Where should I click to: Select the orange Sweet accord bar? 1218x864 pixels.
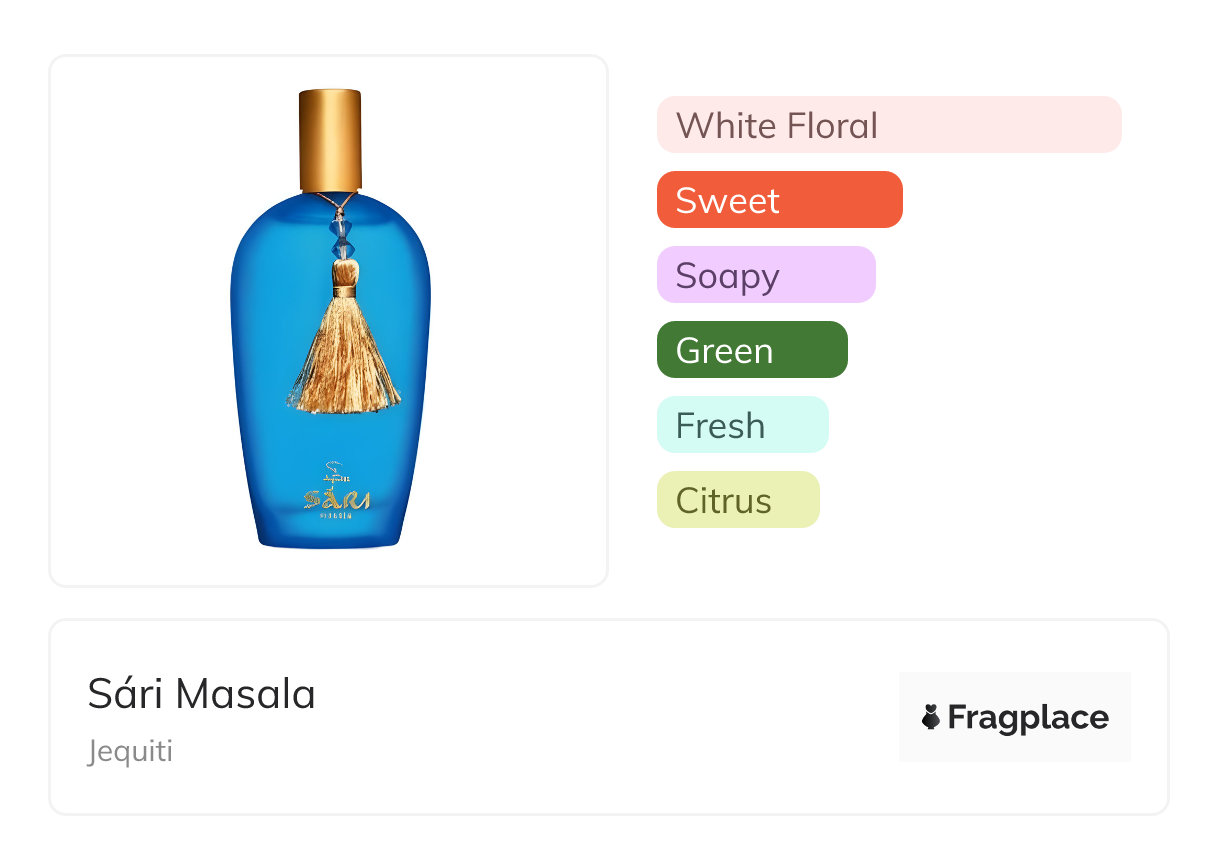point(780,200)
